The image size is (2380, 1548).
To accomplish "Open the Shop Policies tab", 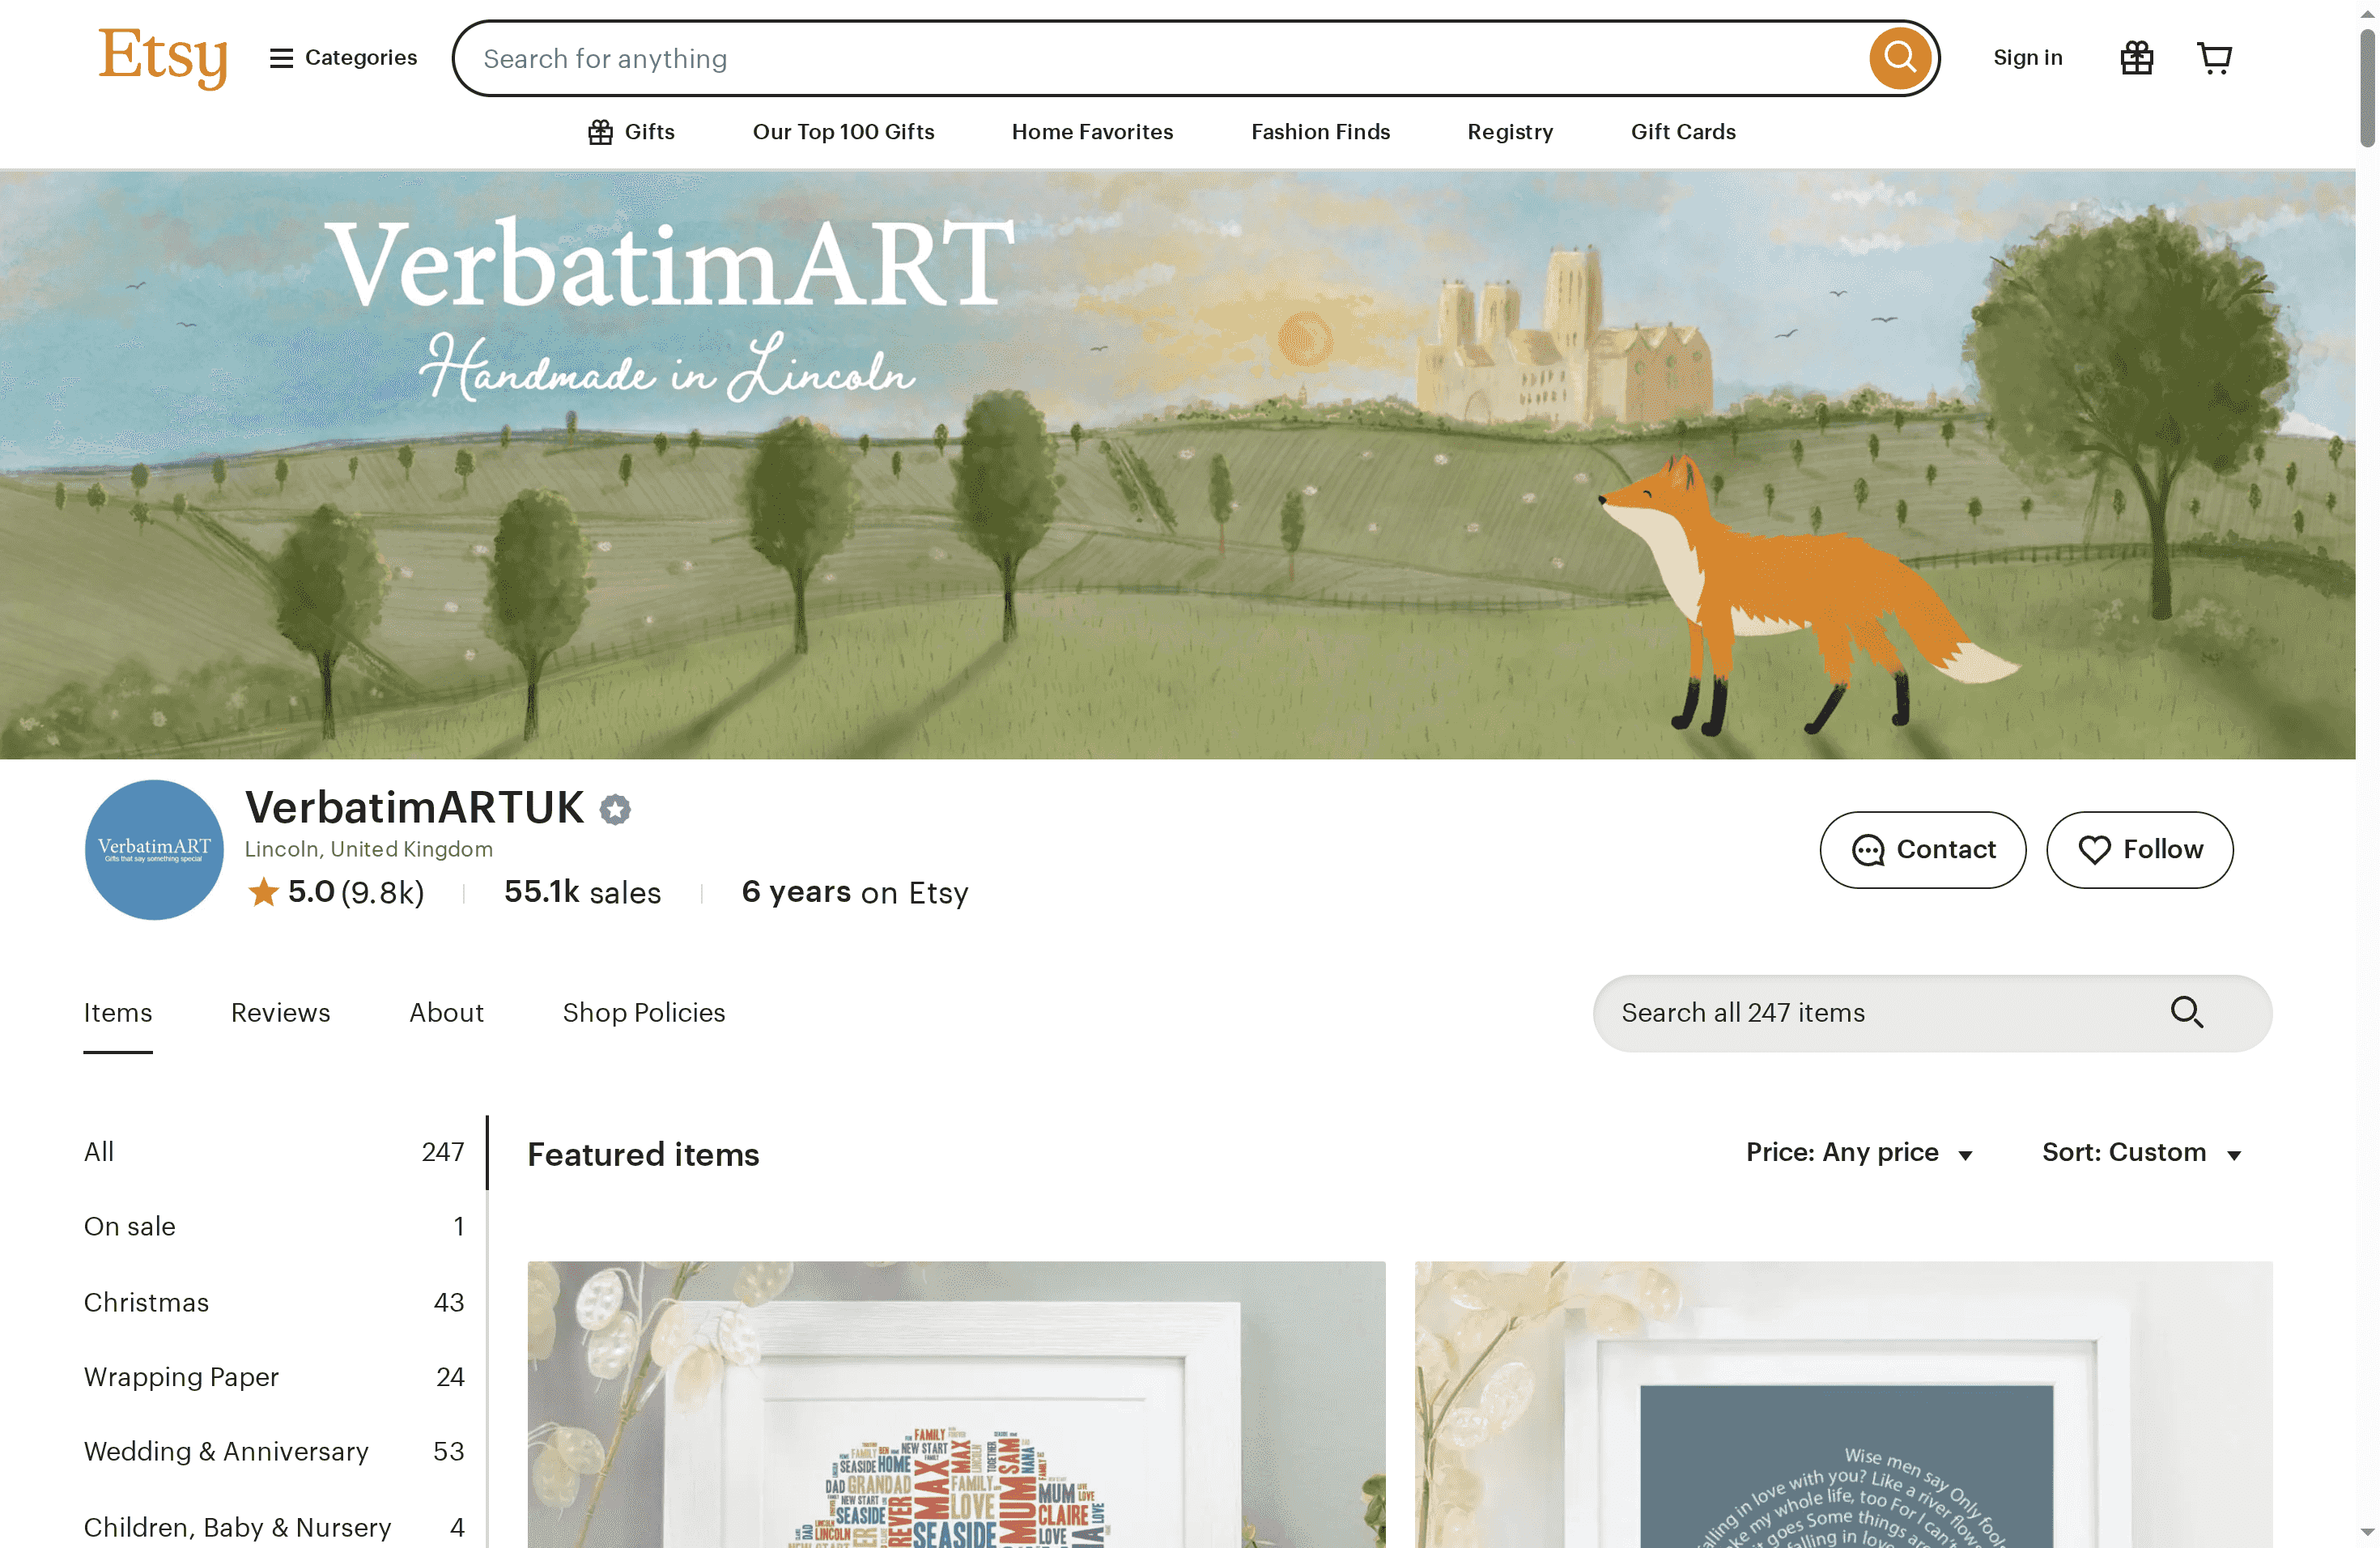I will coord(643,1012).
